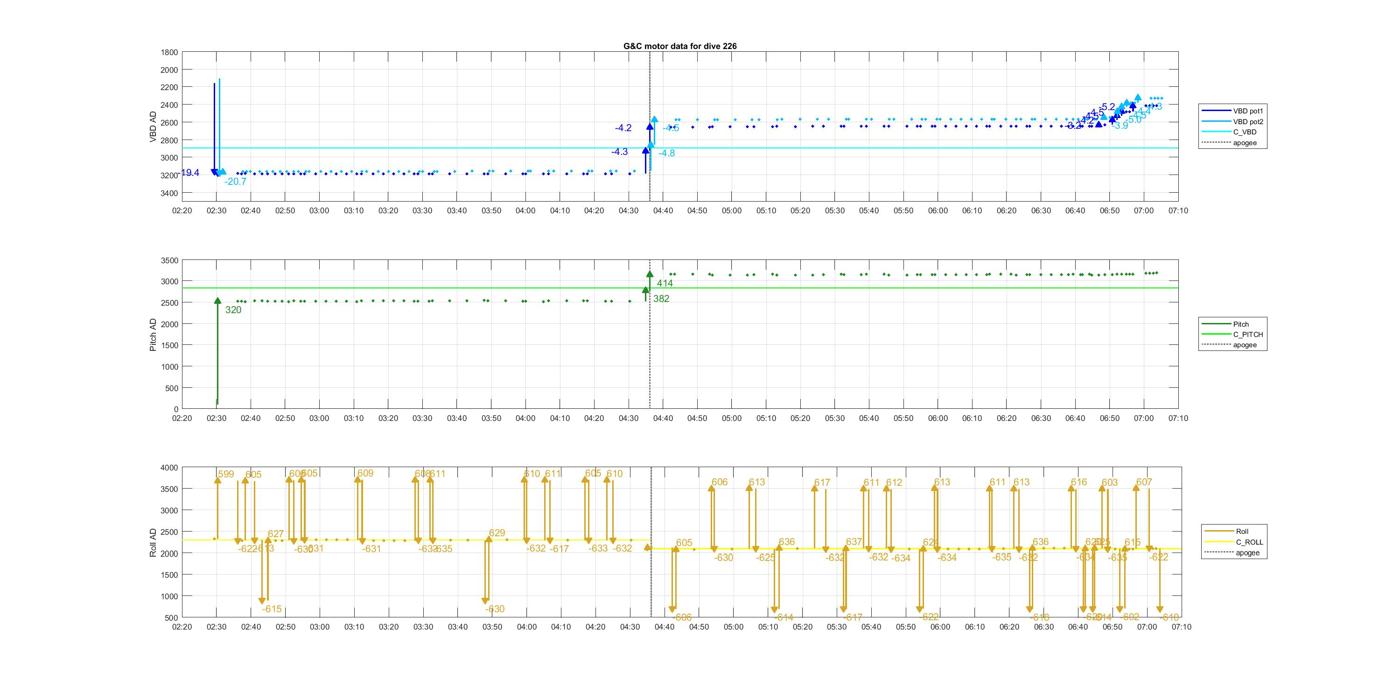Click the "03:00" x-axis tick under the Roll plot
Screen dimensions: 1400x693
[319, 627]
